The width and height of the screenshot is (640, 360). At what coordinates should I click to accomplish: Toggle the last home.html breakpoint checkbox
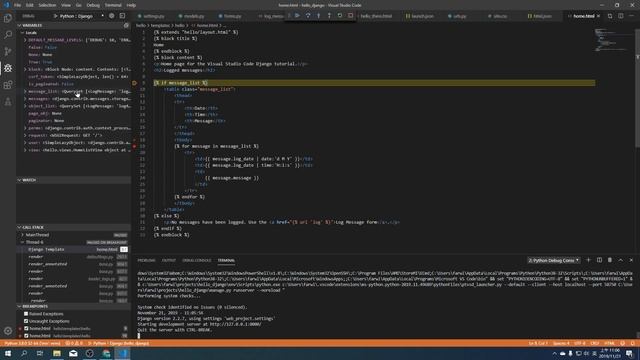coord(26,336)
